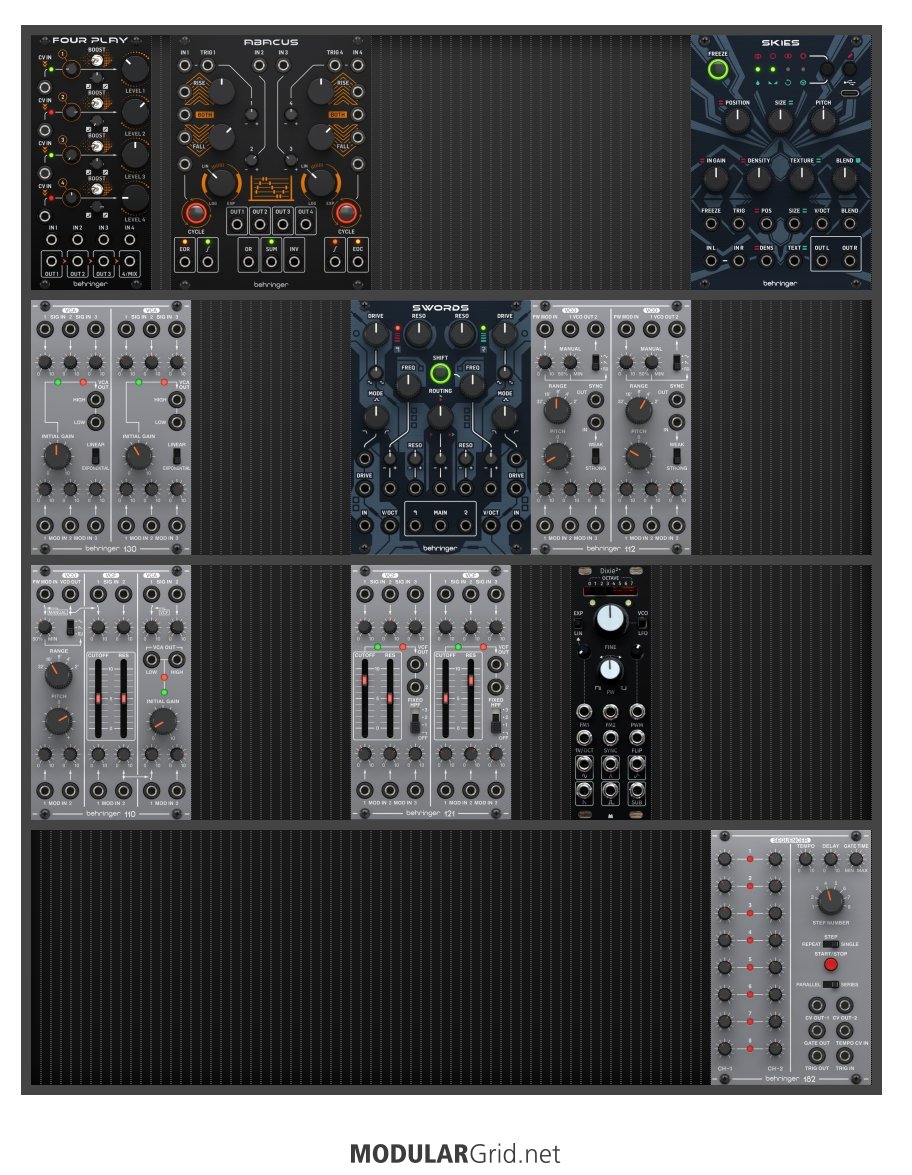
Task: Select the USB-C port on Skies
Action: click(x=849, y=94)
